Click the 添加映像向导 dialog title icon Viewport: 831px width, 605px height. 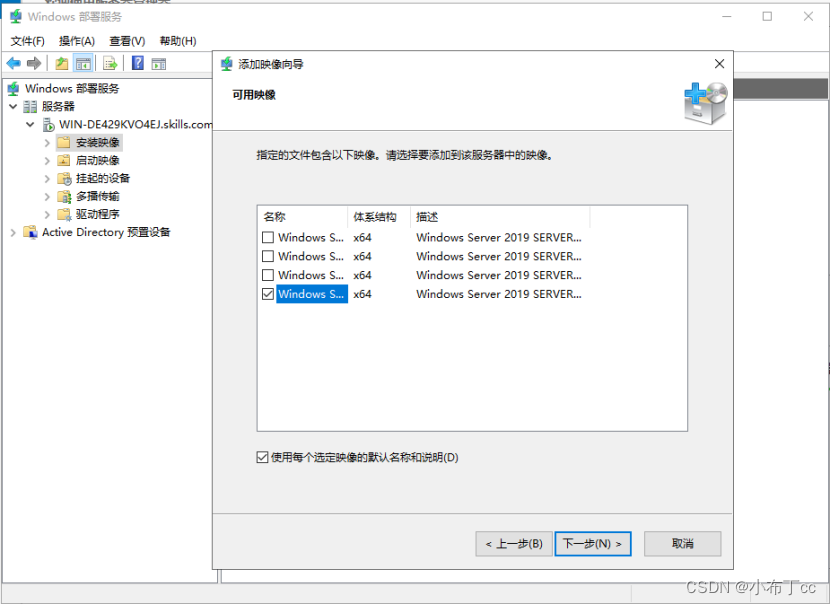226,64
